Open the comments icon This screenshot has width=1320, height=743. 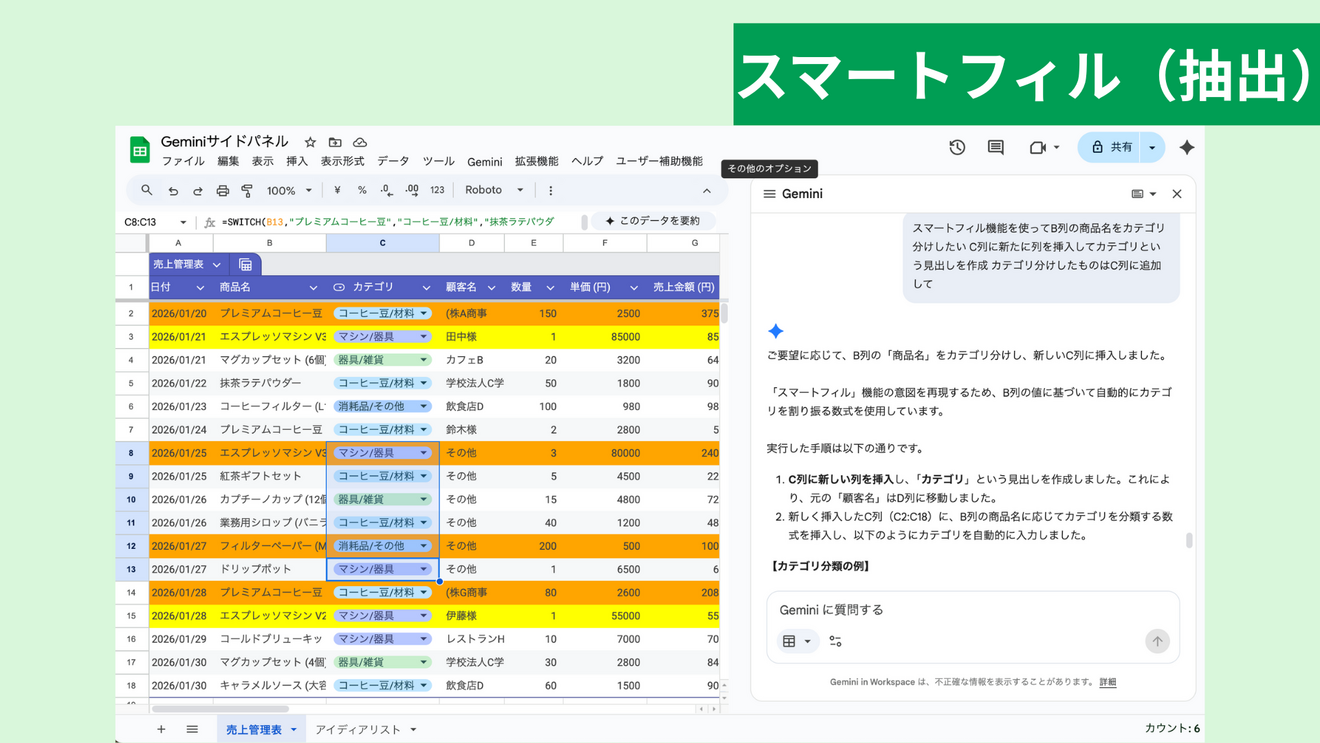pos(995,147)
